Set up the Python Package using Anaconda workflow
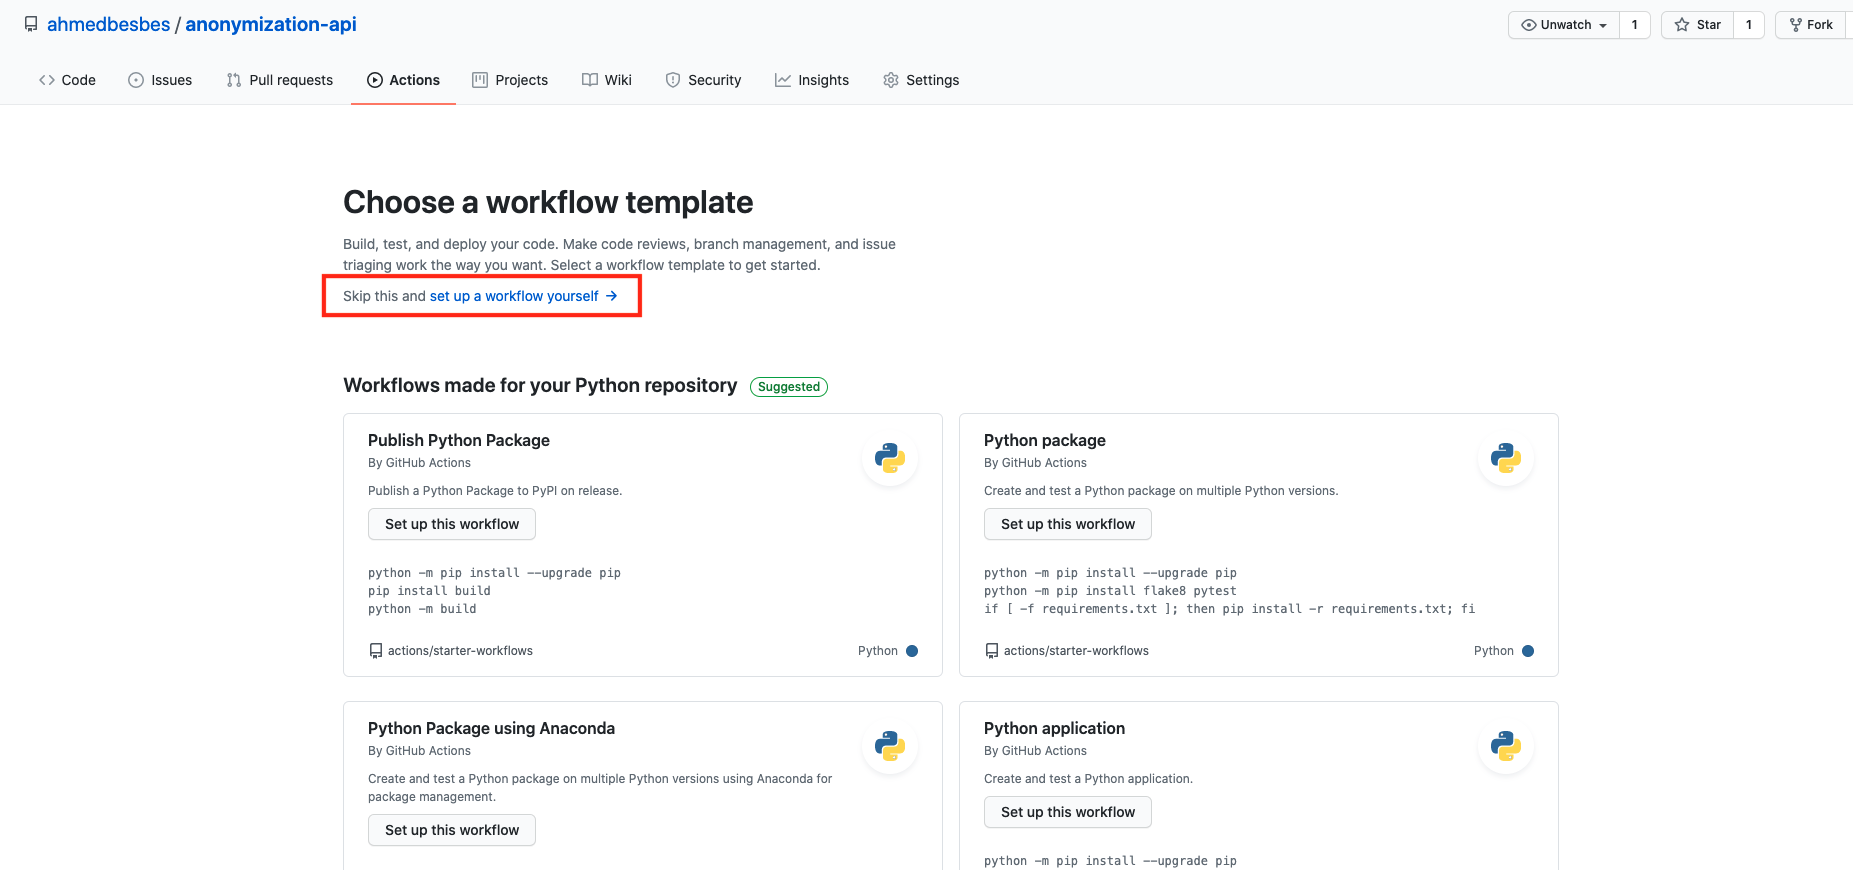Viewport: 1853px width, 870px height. (x=452, y=830)
